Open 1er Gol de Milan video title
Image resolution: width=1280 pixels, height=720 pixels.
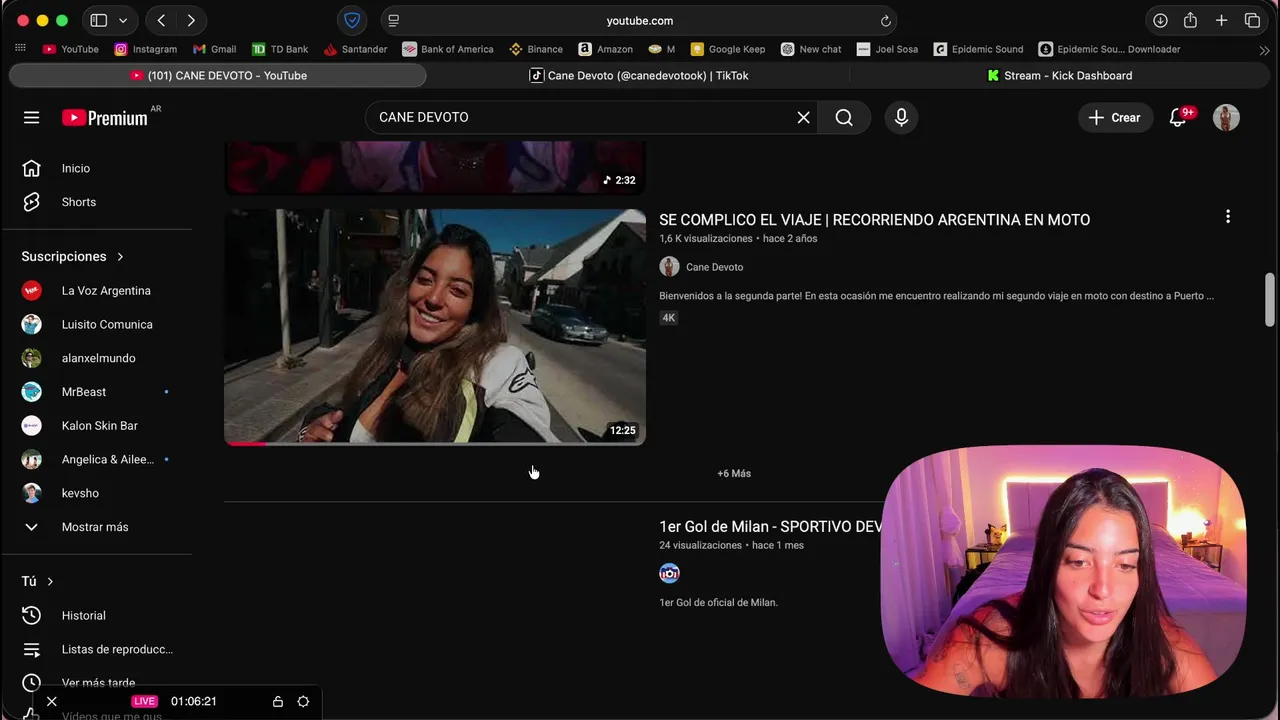[x=770, y=527]
